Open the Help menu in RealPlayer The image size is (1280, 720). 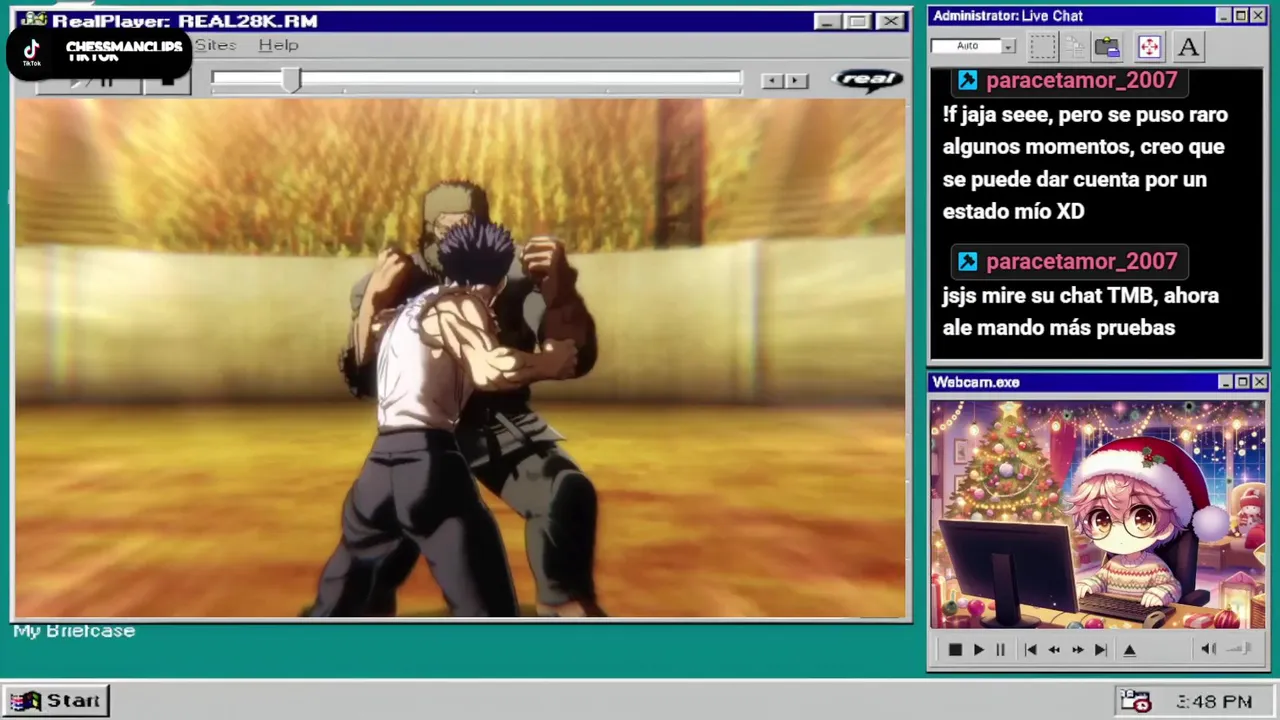click(278, 45)
